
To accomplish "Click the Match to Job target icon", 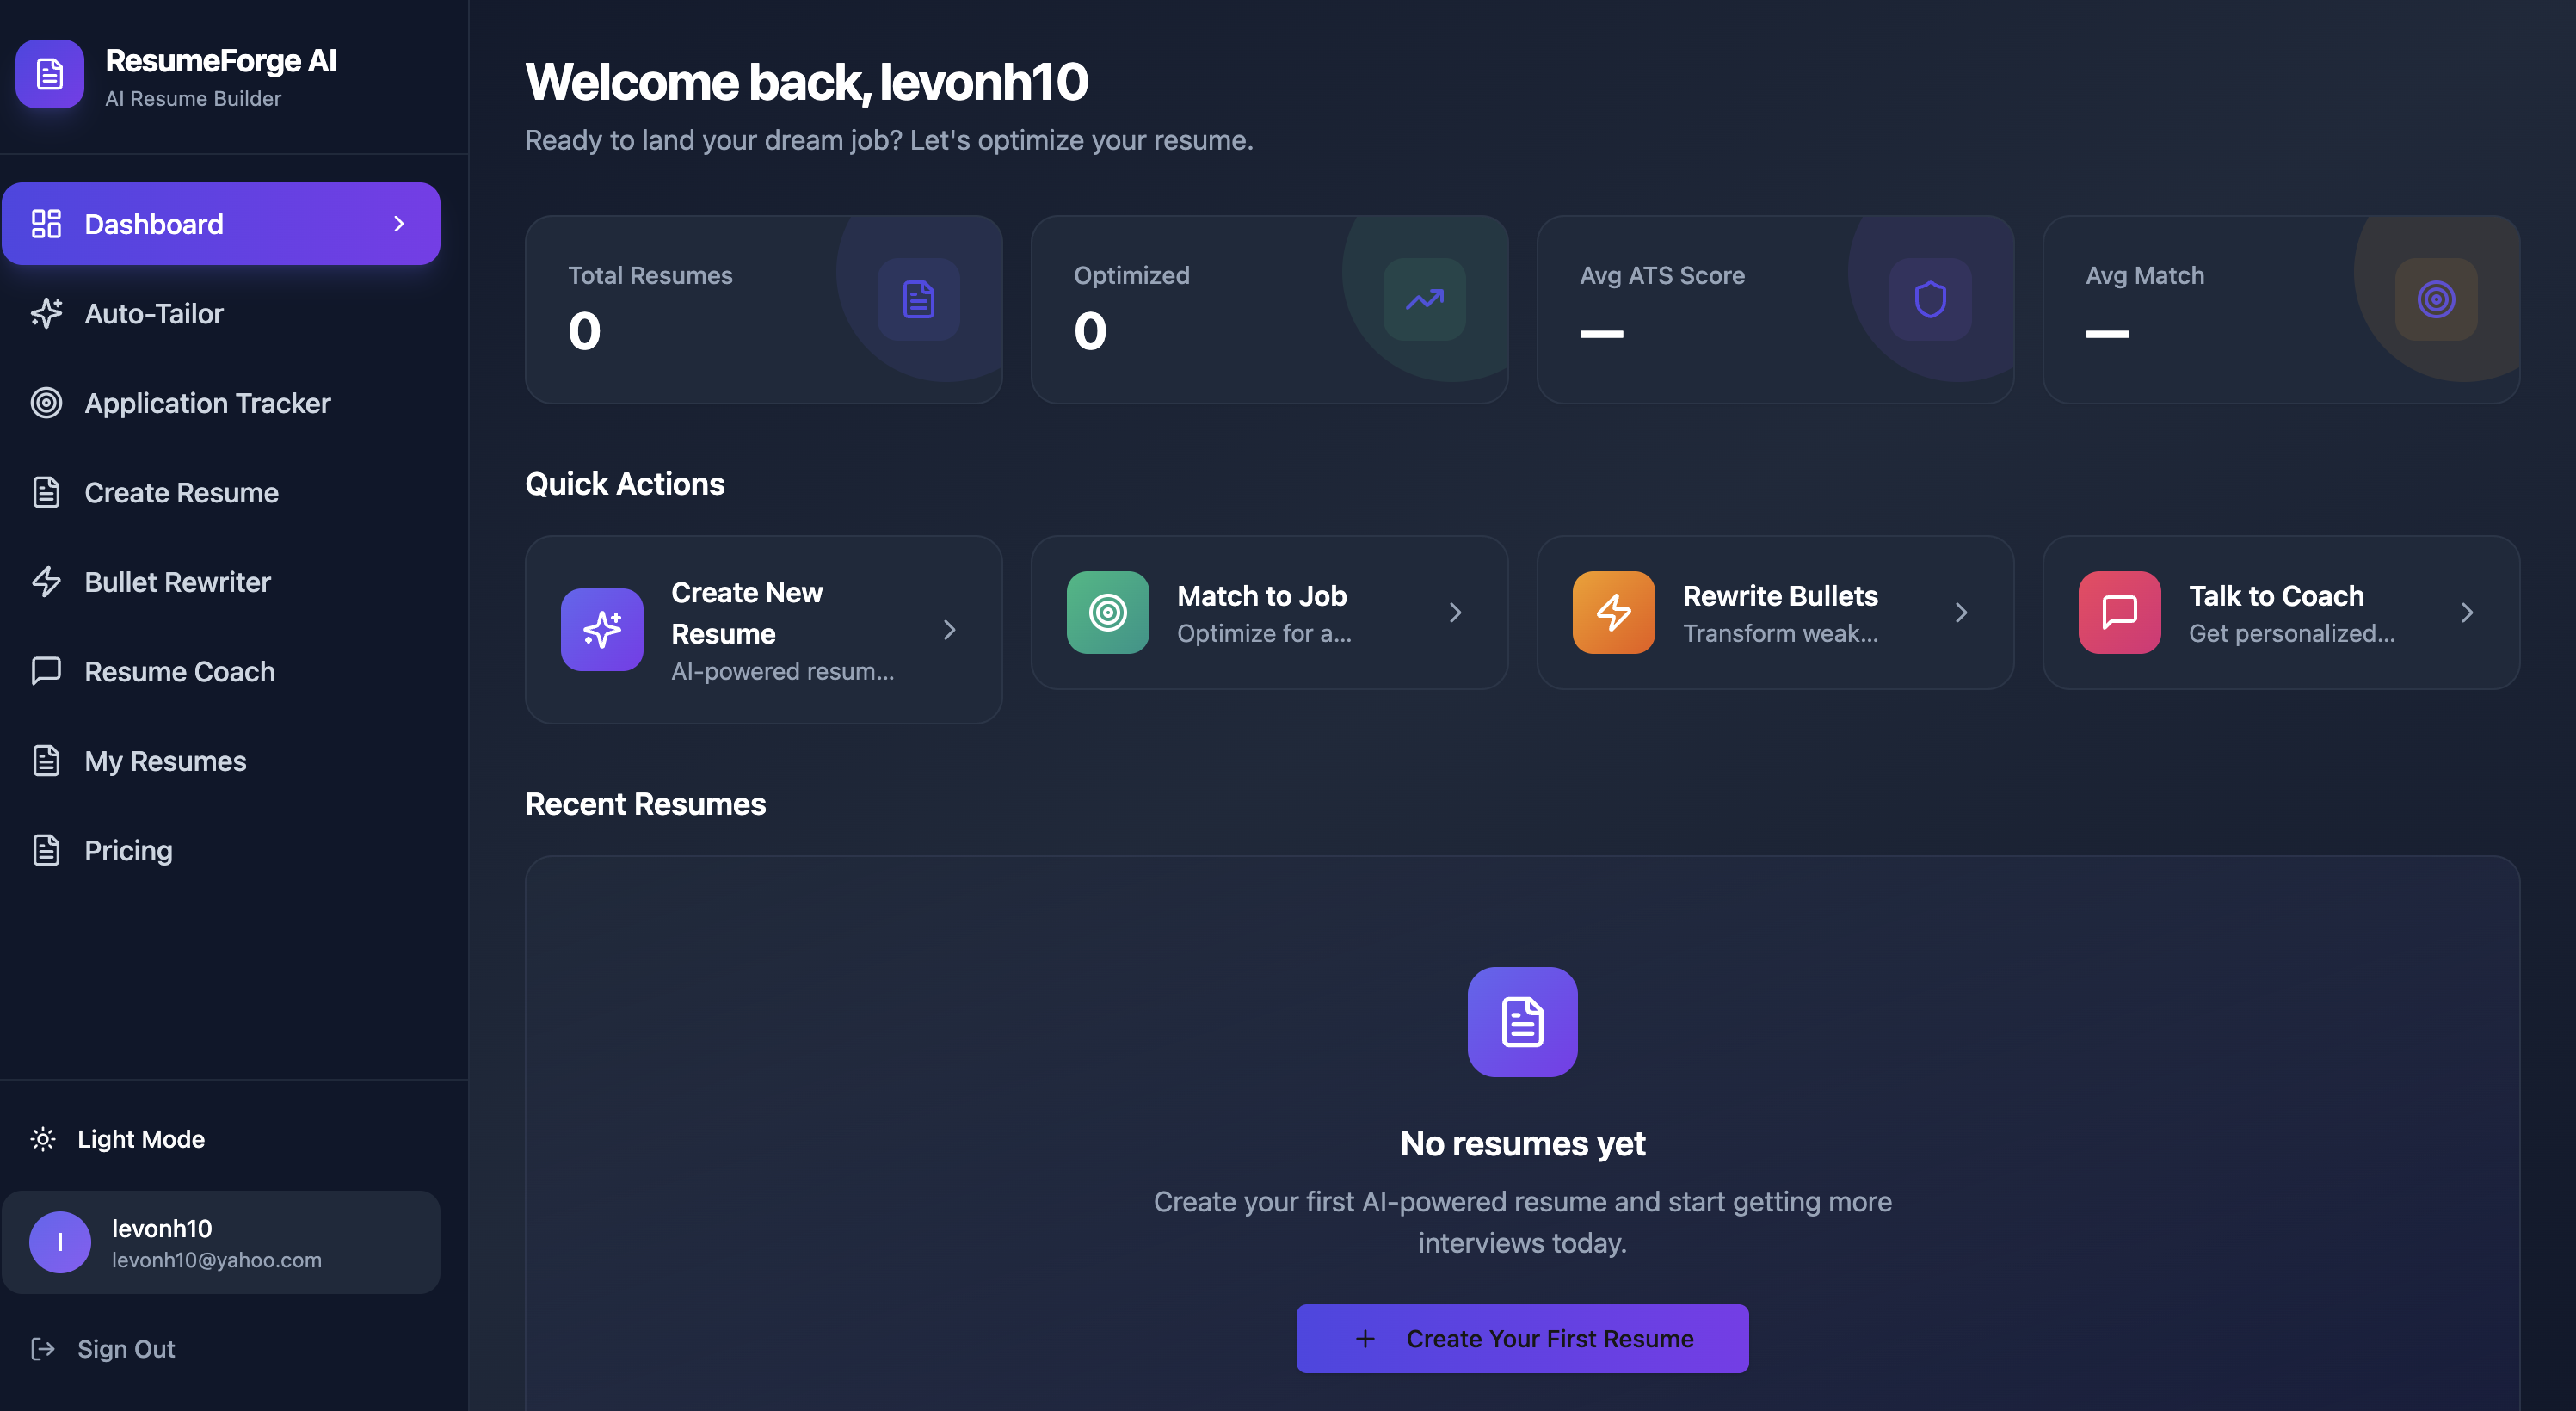I will pyautogui.click(x=1106, y=612).
